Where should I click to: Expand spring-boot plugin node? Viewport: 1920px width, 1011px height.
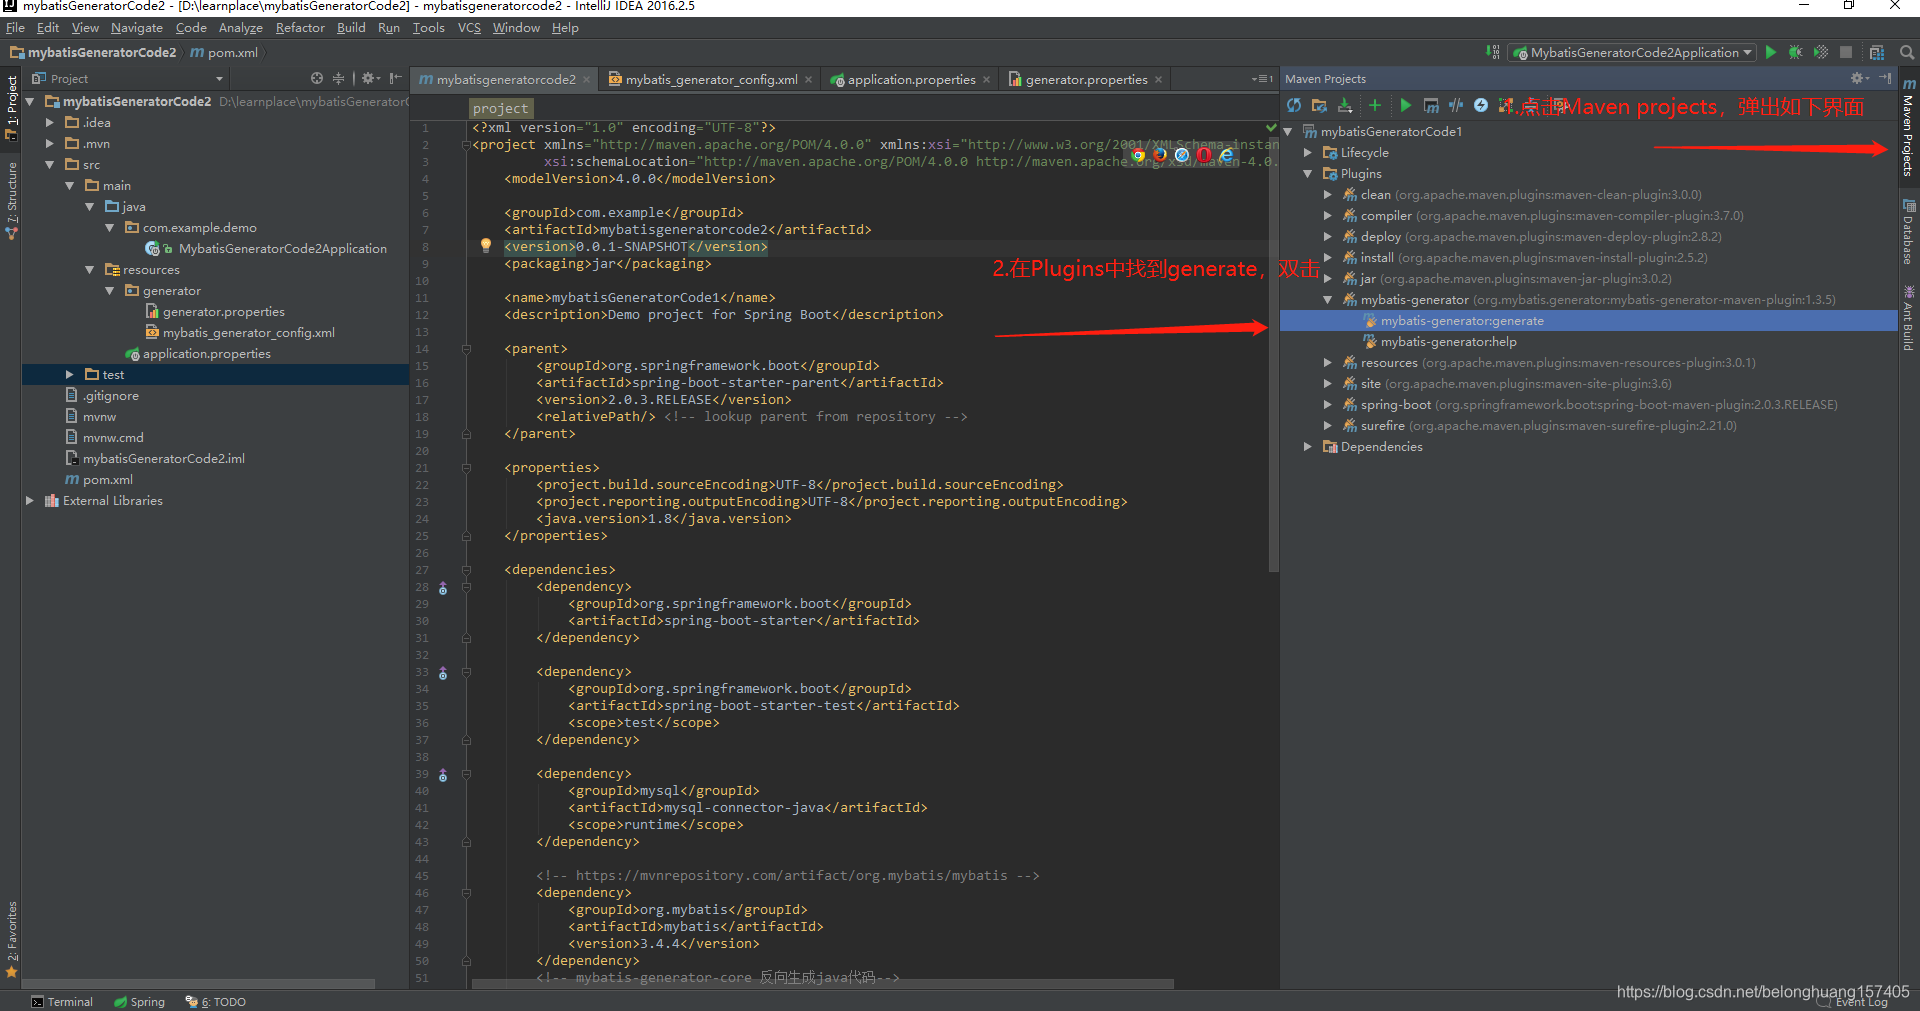coord(1328,404)
